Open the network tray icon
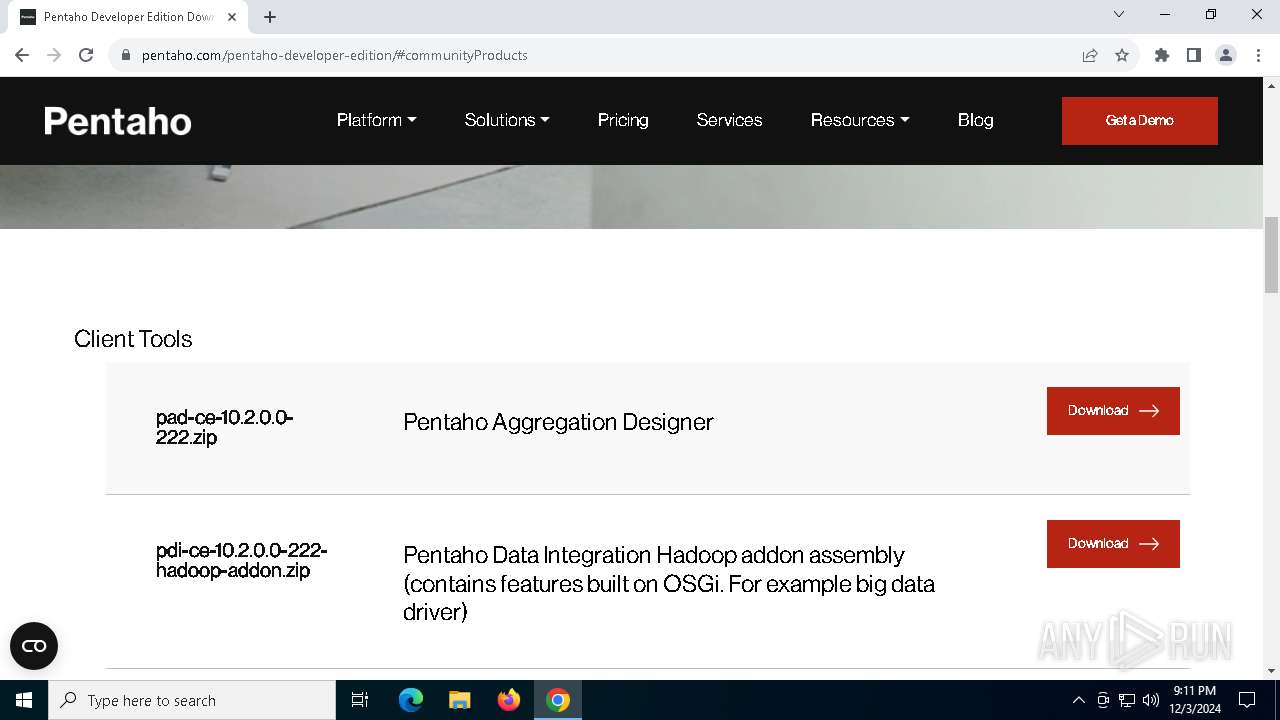 pyautogui.click(x=1127, y=700)
